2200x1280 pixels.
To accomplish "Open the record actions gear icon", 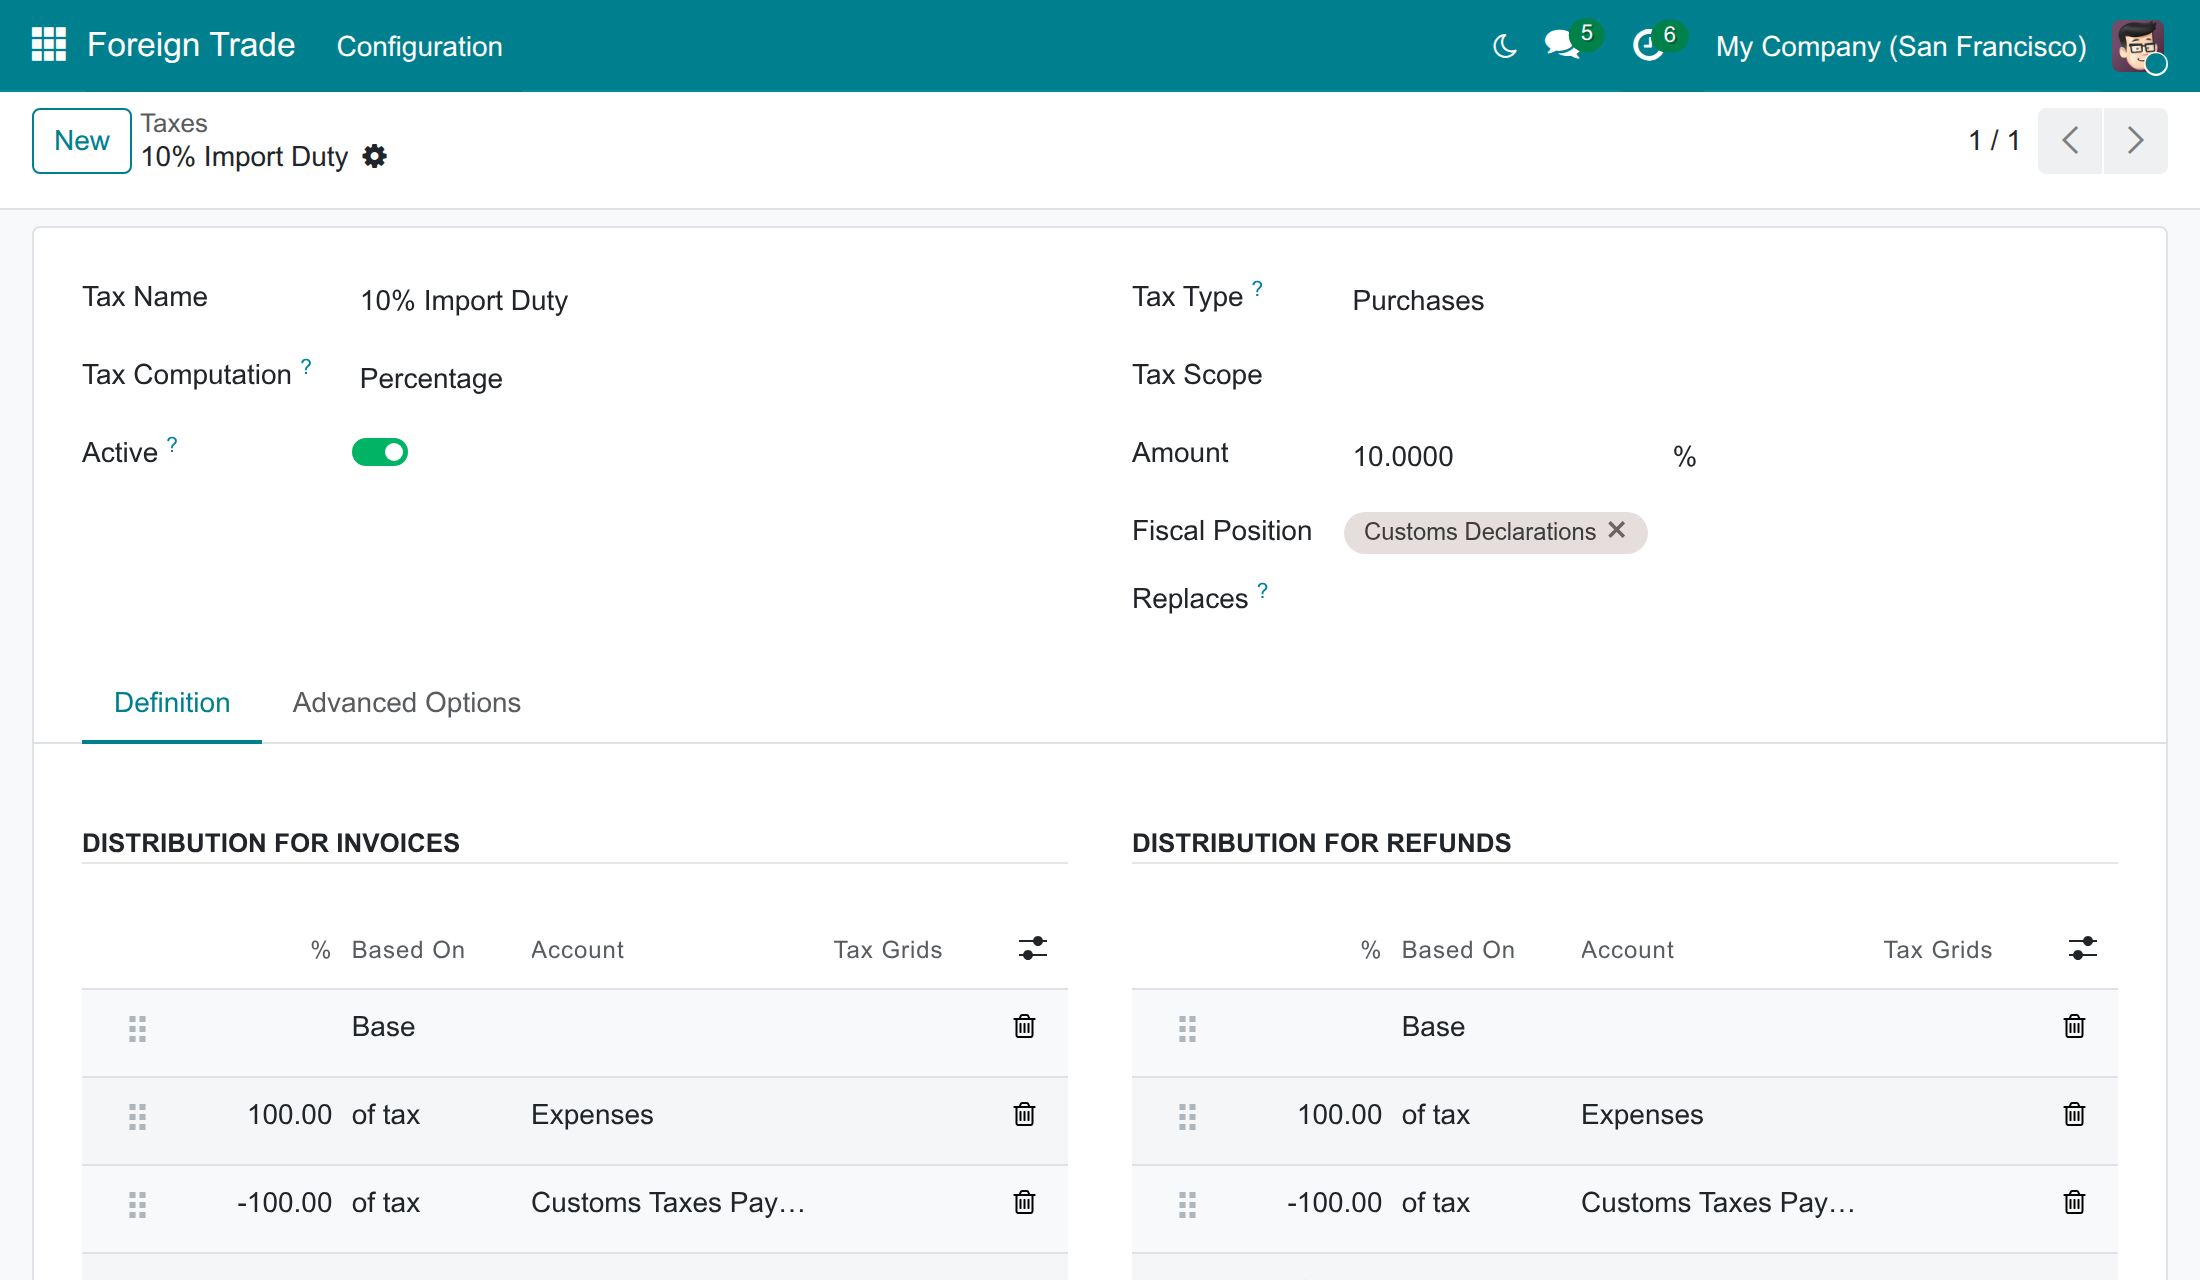I will point(374,156).
